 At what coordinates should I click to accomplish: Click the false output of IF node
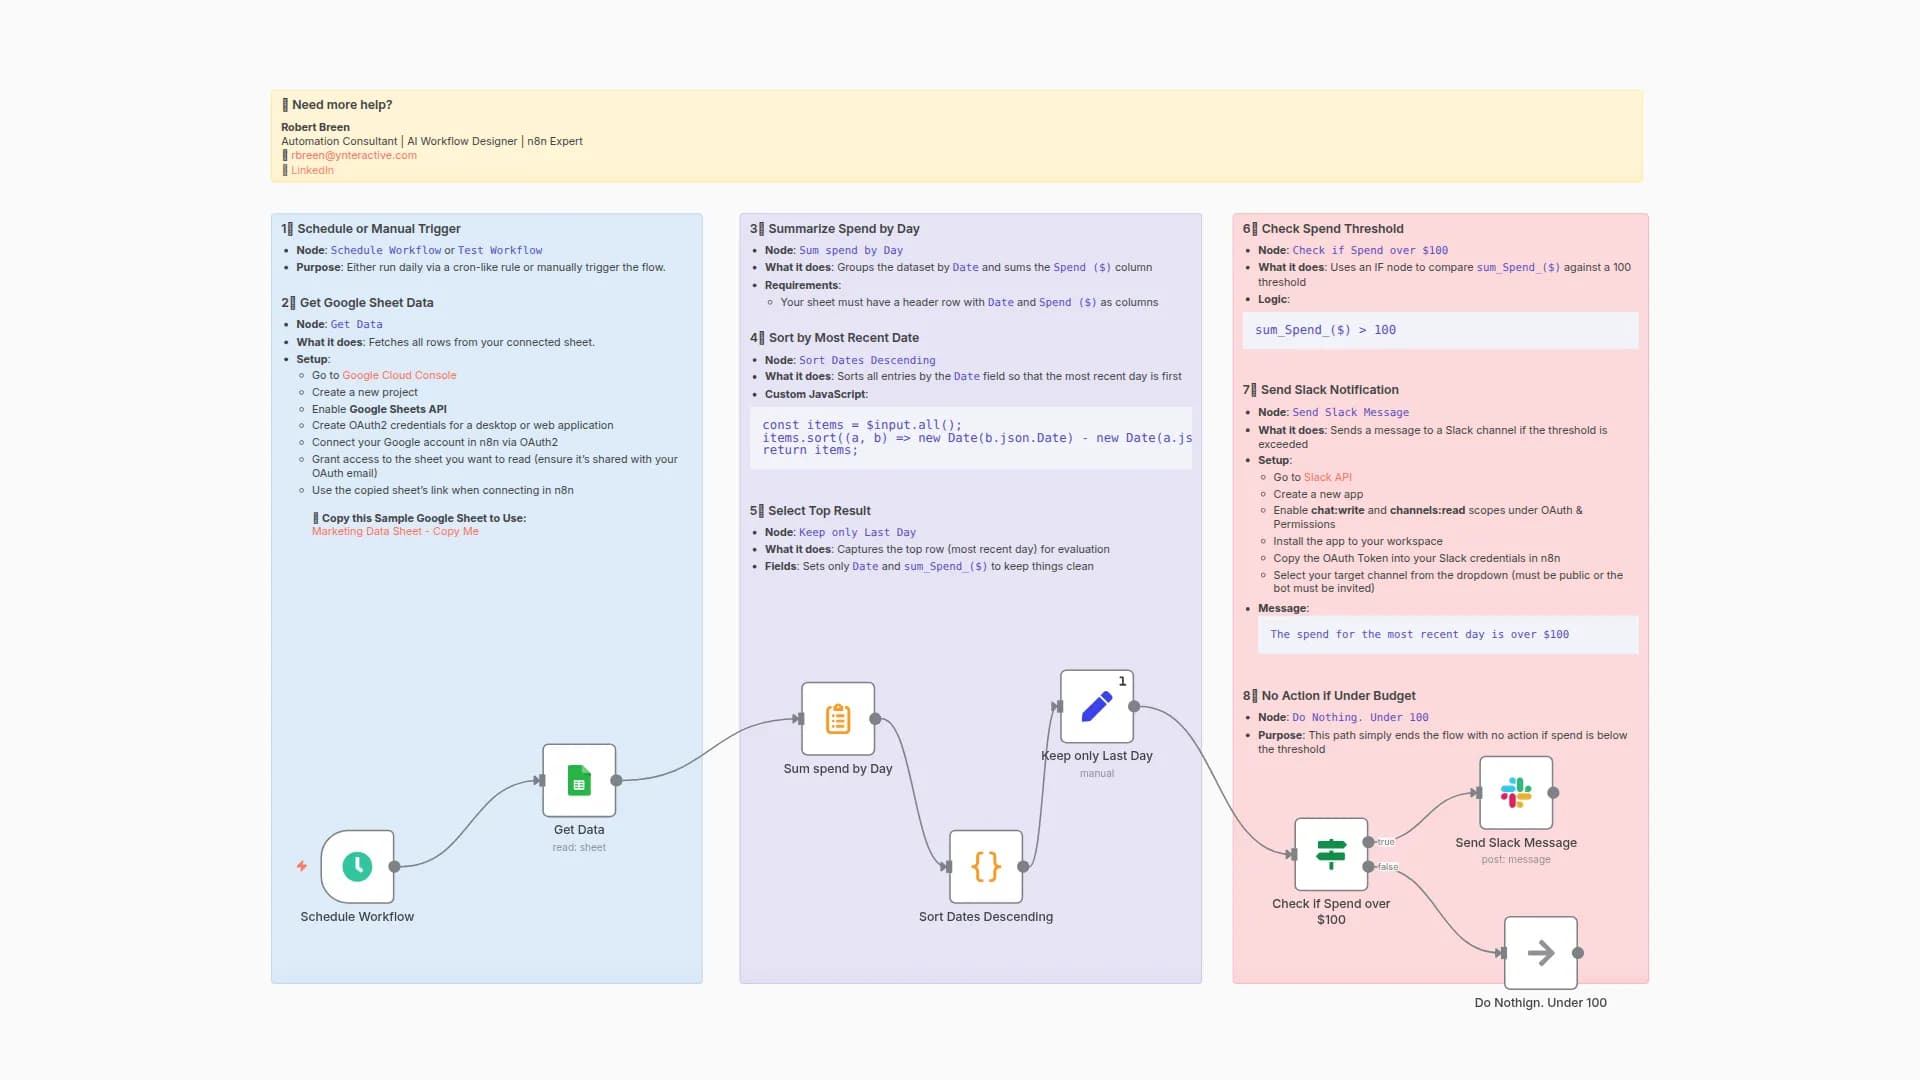point(1368,866)
